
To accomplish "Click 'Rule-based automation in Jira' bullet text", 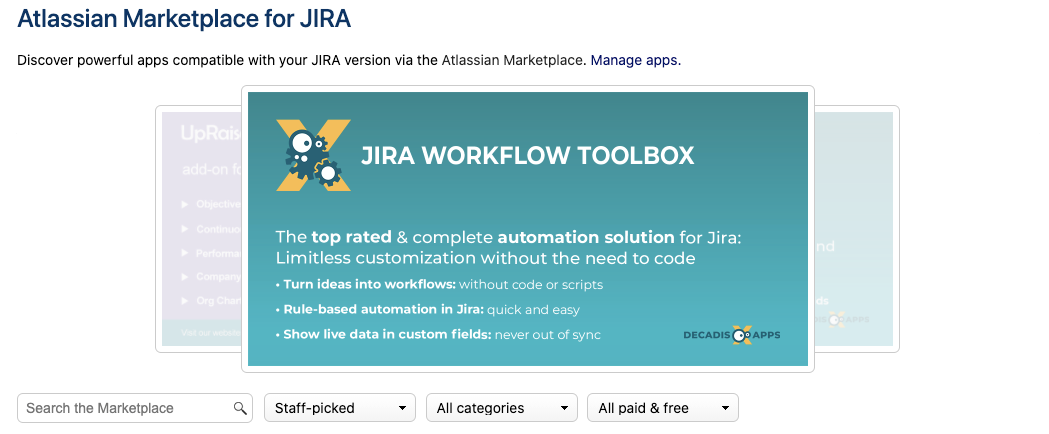I will 383,310.
